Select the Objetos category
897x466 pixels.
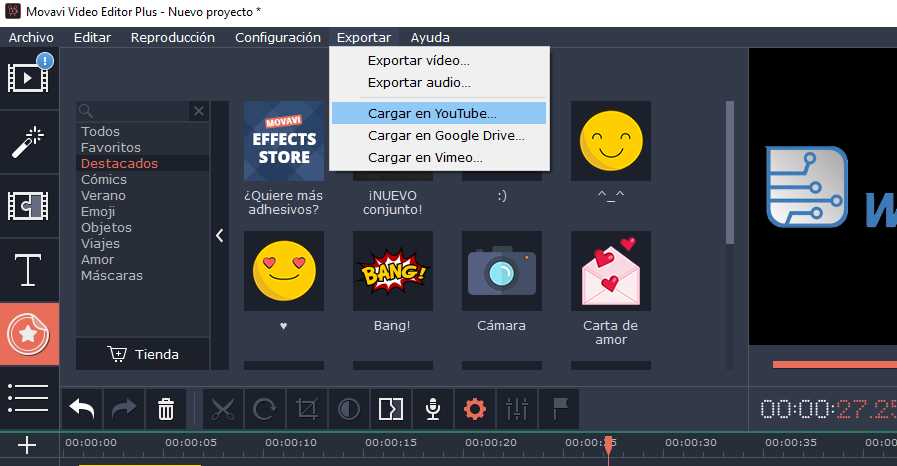pos(106,228)
